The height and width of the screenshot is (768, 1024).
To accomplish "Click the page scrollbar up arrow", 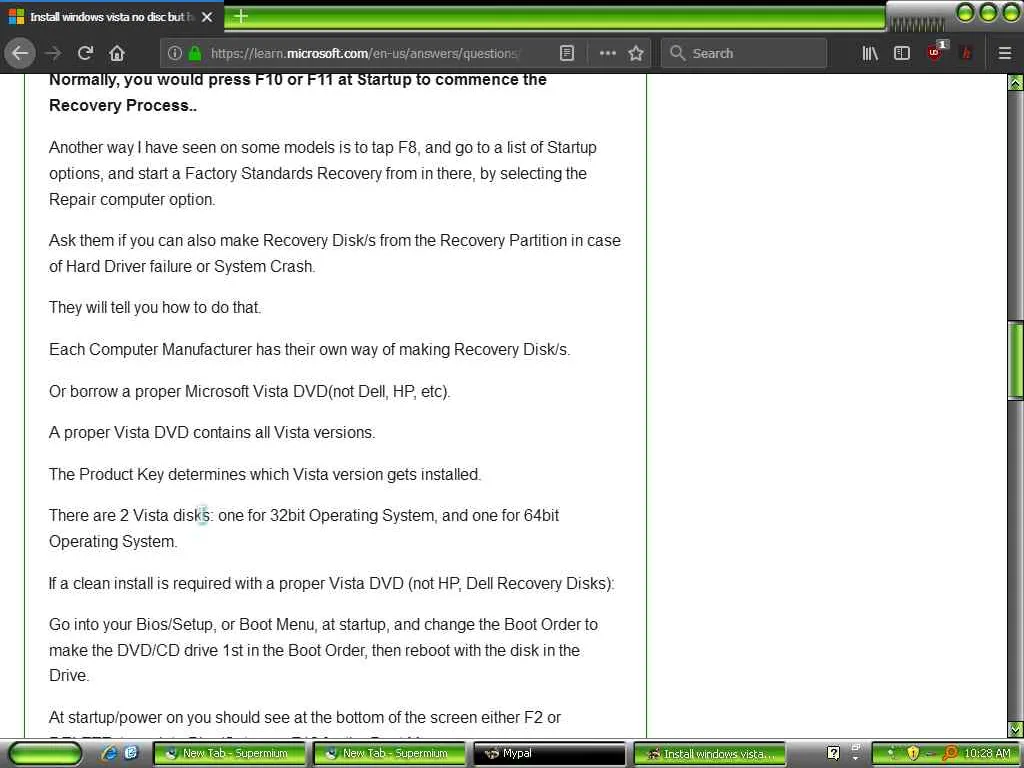I will pyautogui.click(x=1016, y=82).
